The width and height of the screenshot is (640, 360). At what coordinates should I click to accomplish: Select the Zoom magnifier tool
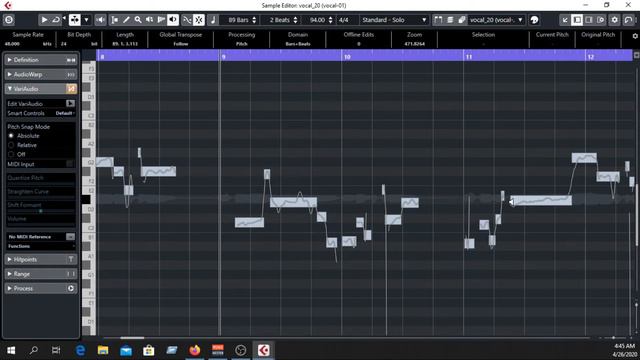pyautogui.click(x=138, y=20)
